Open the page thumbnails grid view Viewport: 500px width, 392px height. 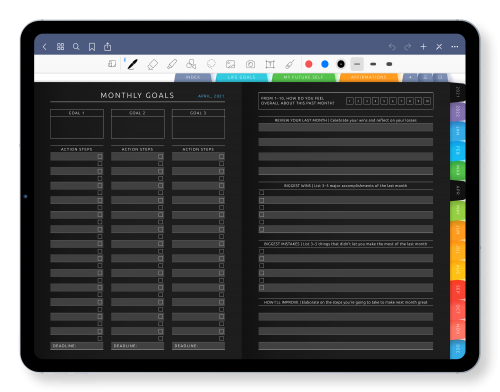click(60, 47)
